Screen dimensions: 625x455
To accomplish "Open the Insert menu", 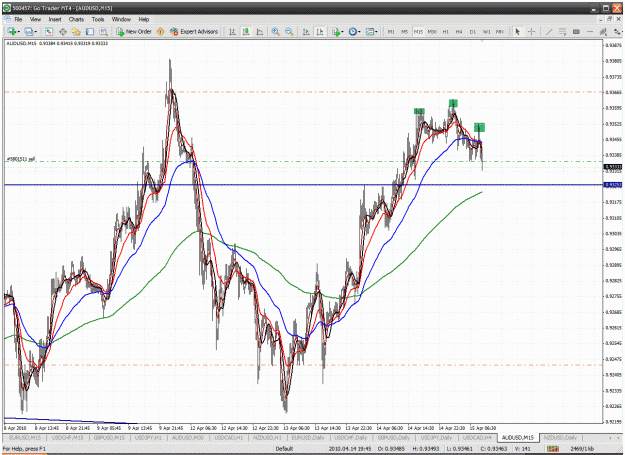I will (x=55, y=19).
